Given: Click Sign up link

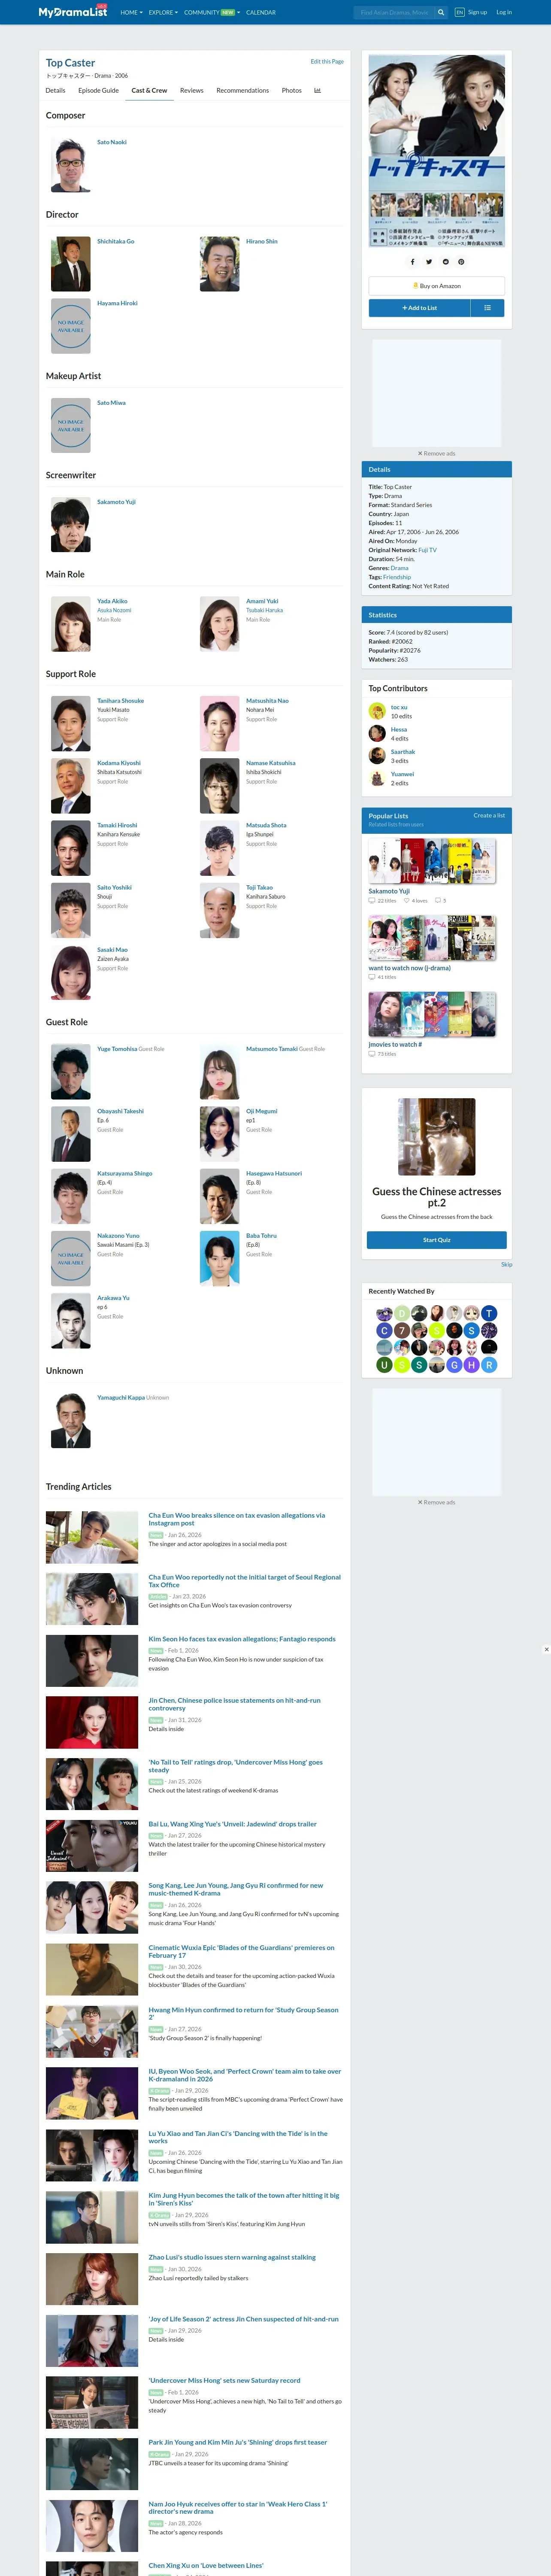Looking at the screenshot, I should tap(478, 13).
